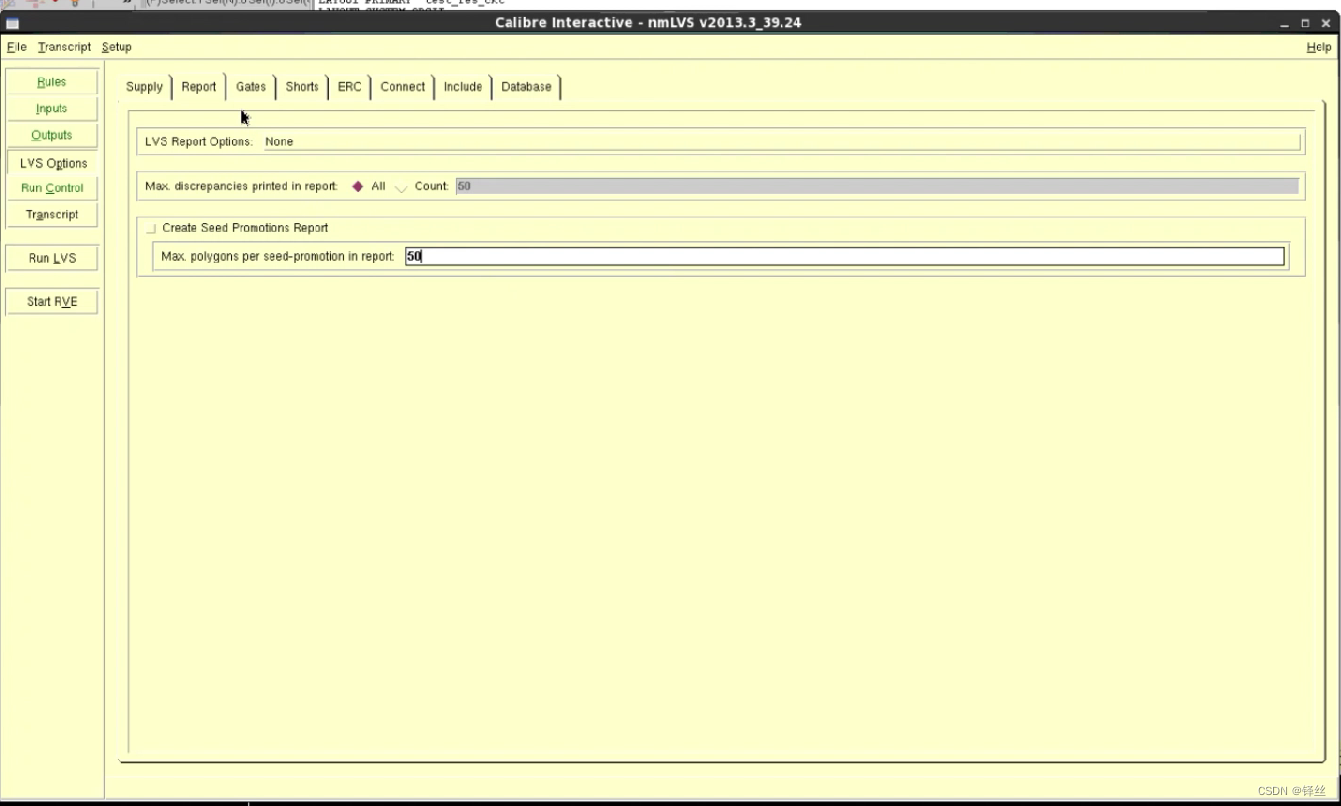Screen dimensions: 1341x806
Task: Switch to the Shorts tab
Action: (302, 87)
